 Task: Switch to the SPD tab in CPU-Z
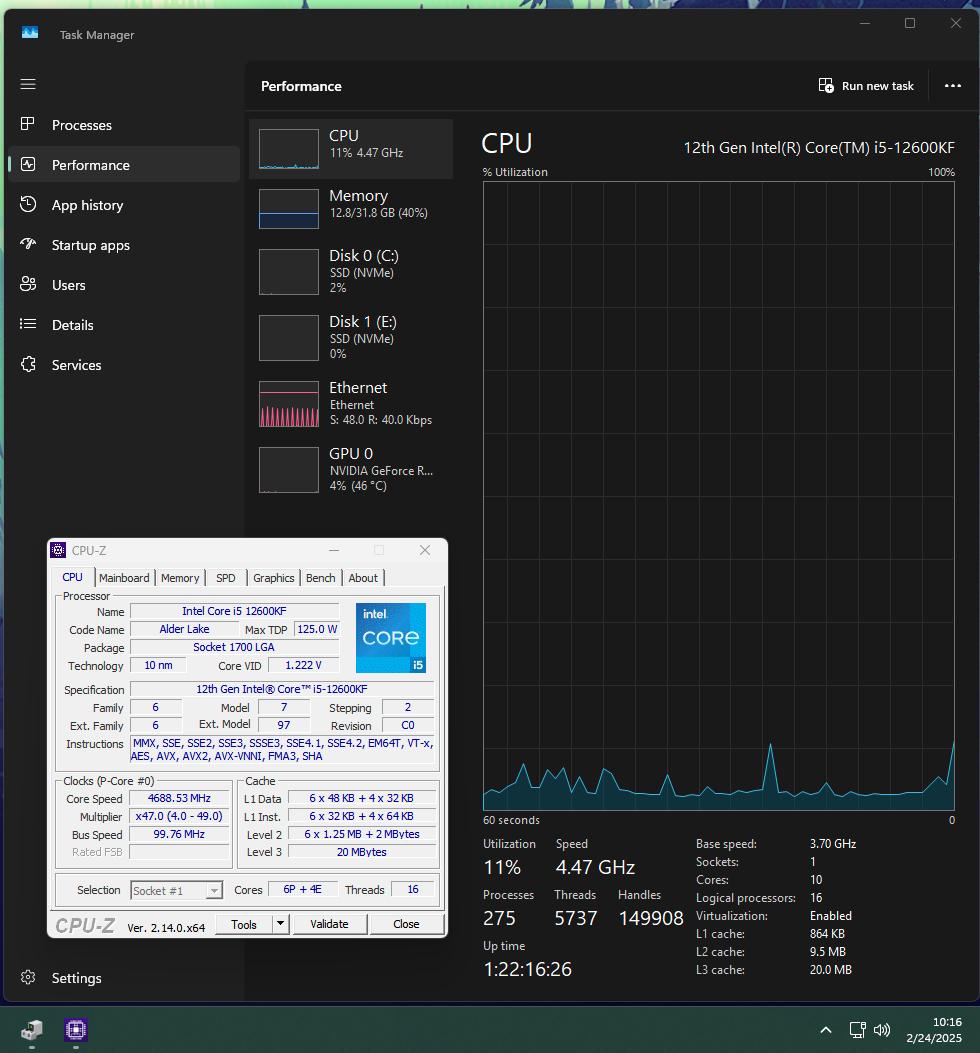(226, 578)
